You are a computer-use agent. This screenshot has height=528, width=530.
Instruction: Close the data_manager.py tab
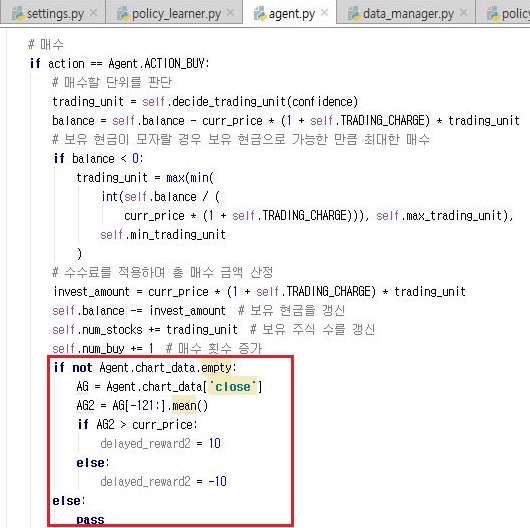[x=464, y=13]
